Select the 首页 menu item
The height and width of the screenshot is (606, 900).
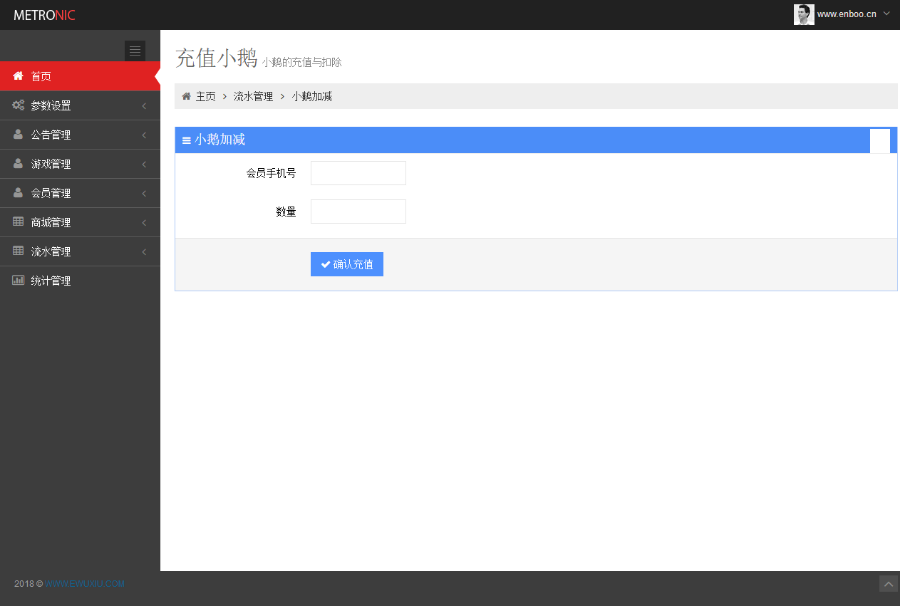(x=80, y=76)
